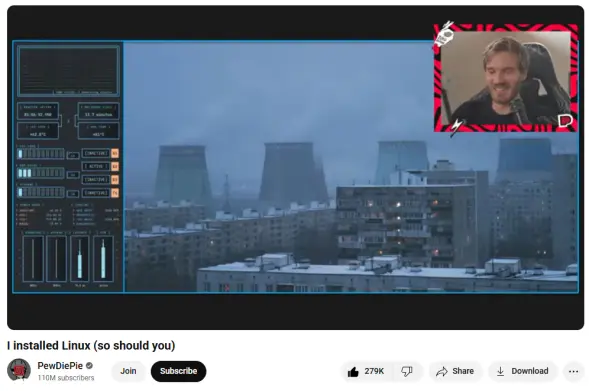Click the '110M subscribers' text
This screenshot has width=589, height=391.
[66, 378]
